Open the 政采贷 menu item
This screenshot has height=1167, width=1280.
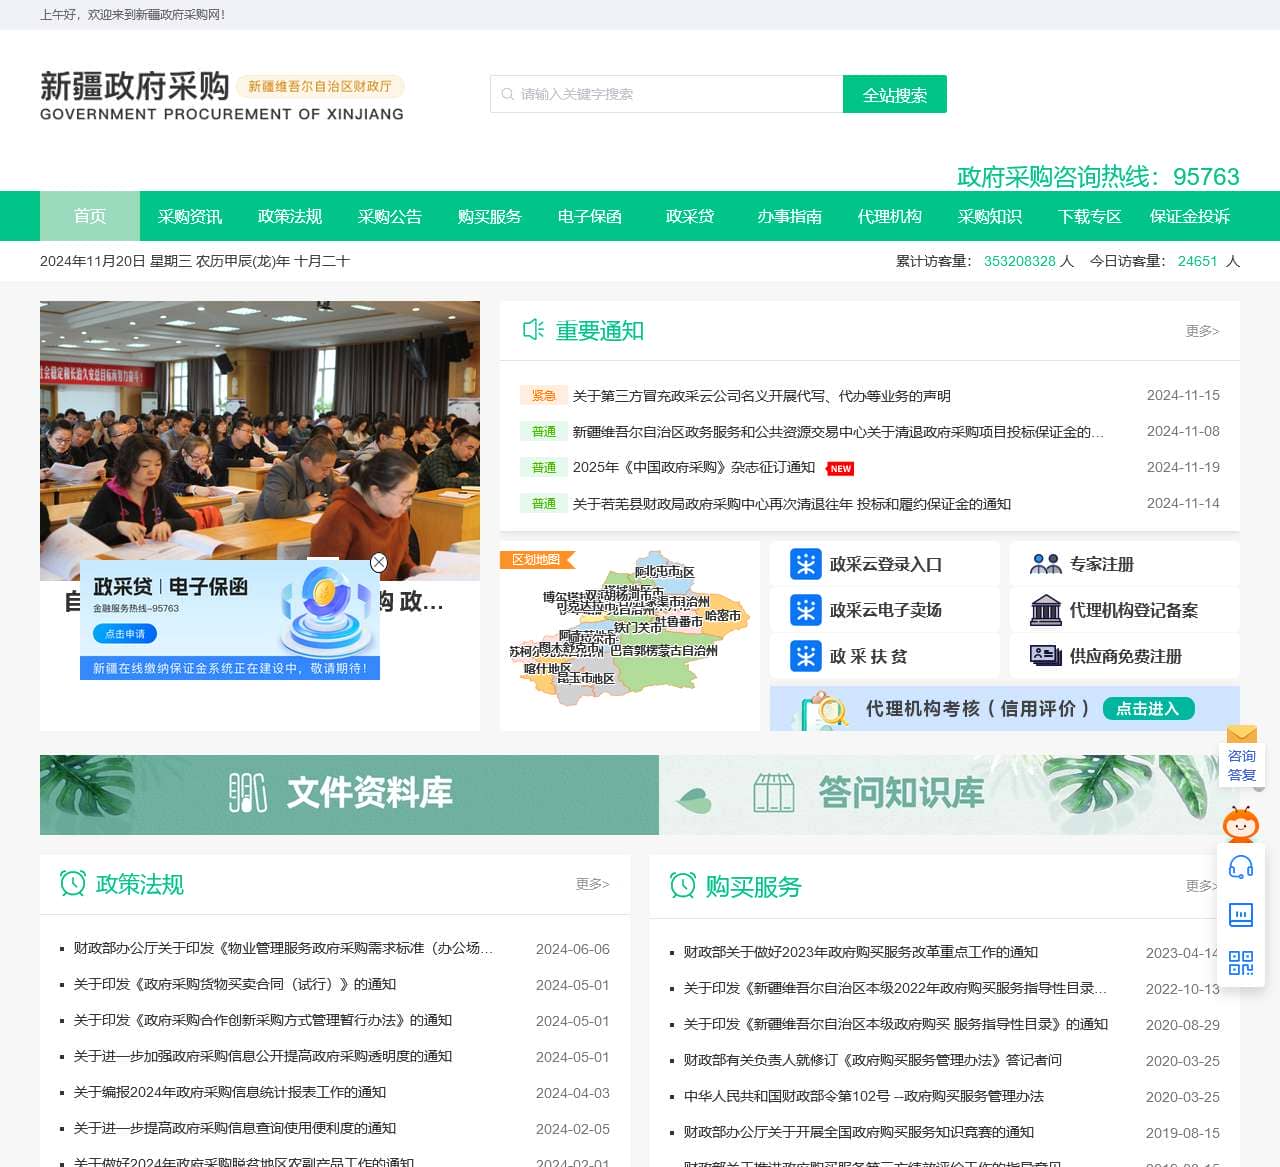[690, 216]
